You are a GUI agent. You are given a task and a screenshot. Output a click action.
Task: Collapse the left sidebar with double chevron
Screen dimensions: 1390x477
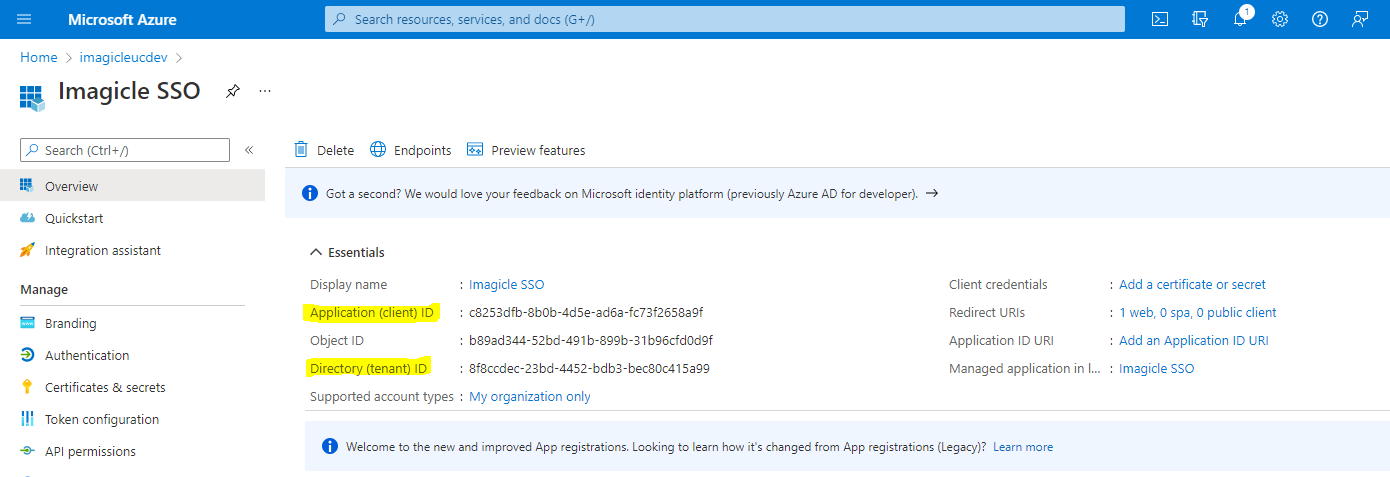[249, 150]
